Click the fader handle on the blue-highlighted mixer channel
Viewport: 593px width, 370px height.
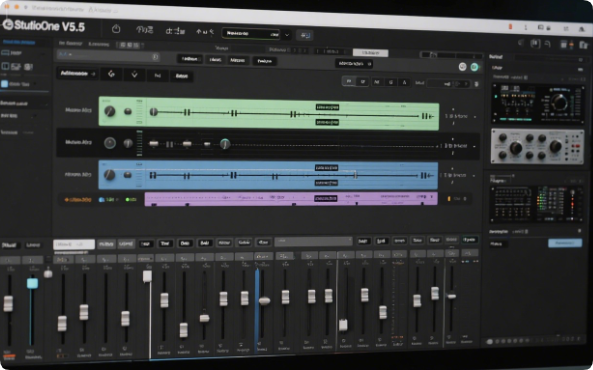click(264, 301)
